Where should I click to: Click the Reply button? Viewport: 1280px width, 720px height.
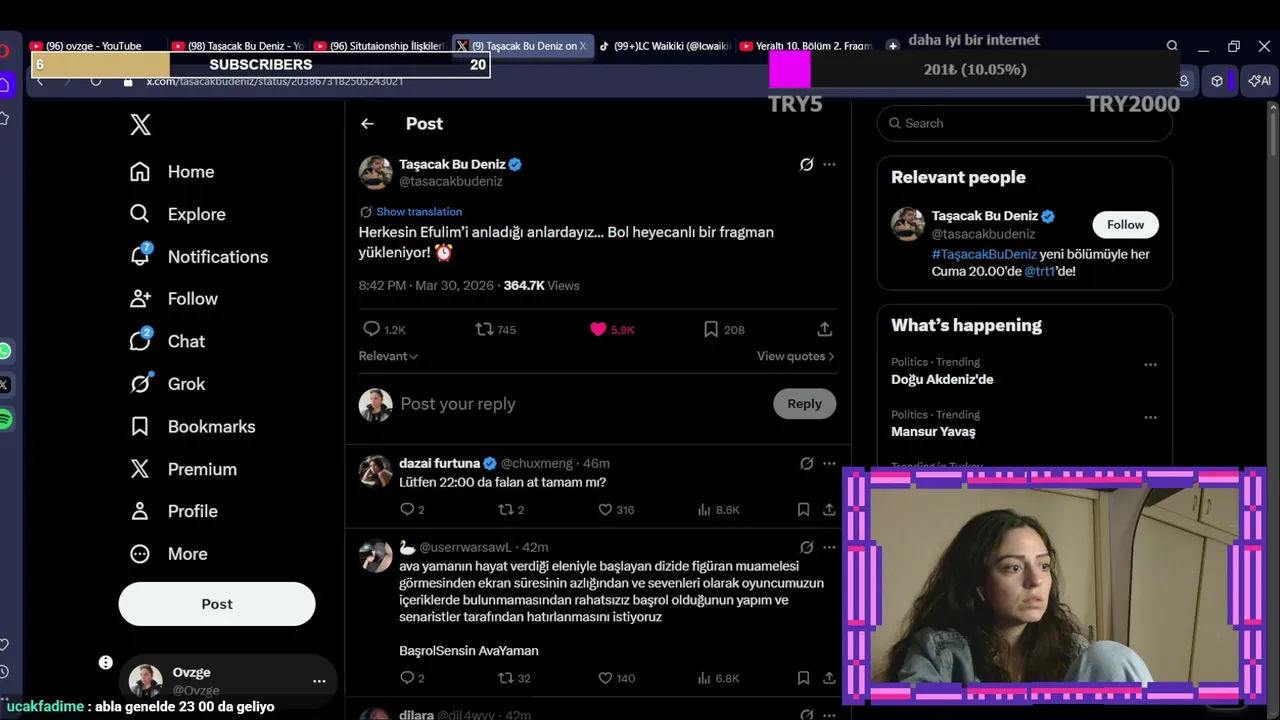(x=804, y=404)
